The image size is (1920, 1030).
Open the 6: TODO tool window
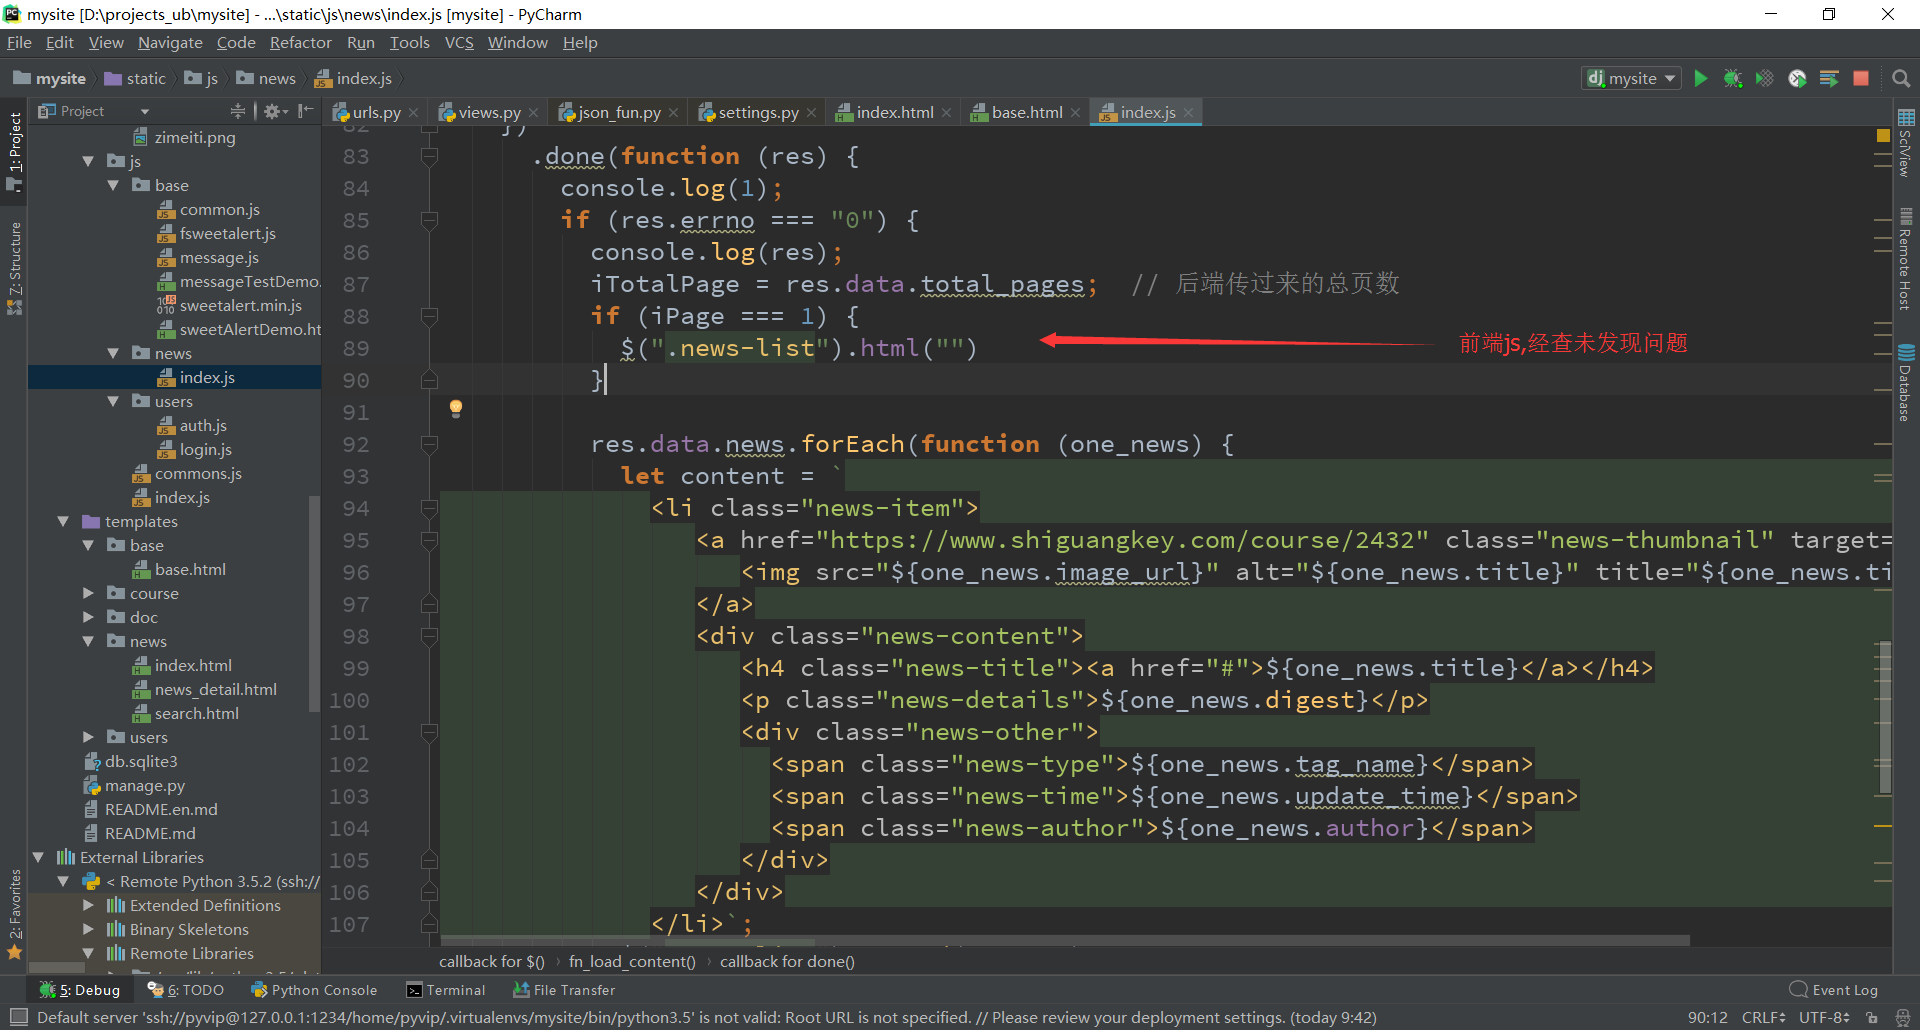point(186,990)
